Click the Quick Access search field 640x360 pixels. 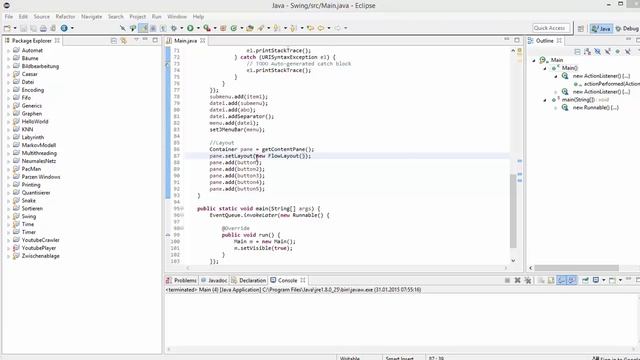[x=551, y=28]
